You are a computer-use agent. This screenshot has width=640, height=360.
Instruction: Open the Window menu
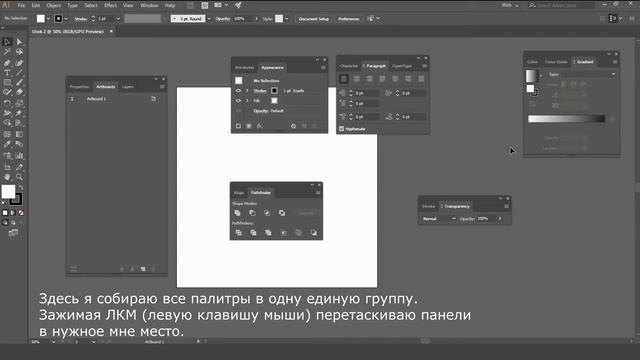point(149,6)
